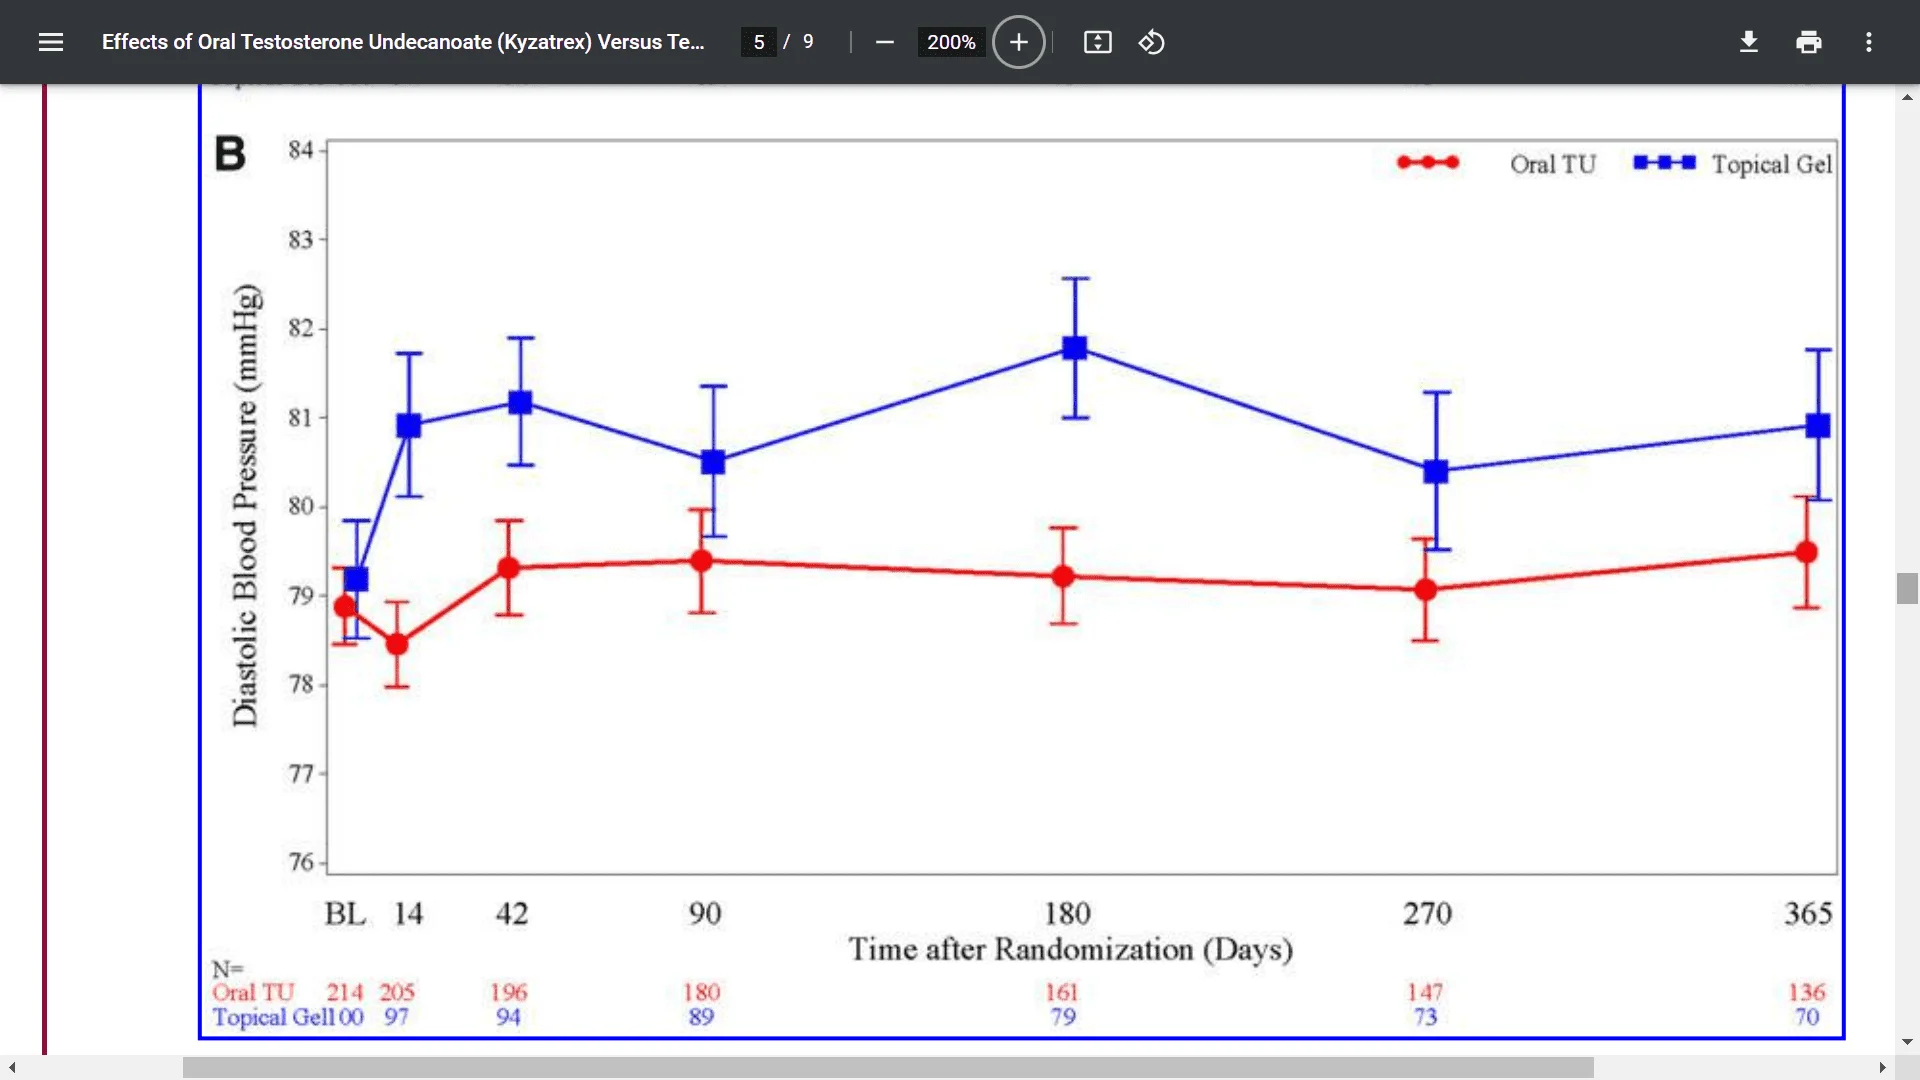1920x1080 pixels.
Task: Click the Topical Gel legend label
Action: point(1771,164)
